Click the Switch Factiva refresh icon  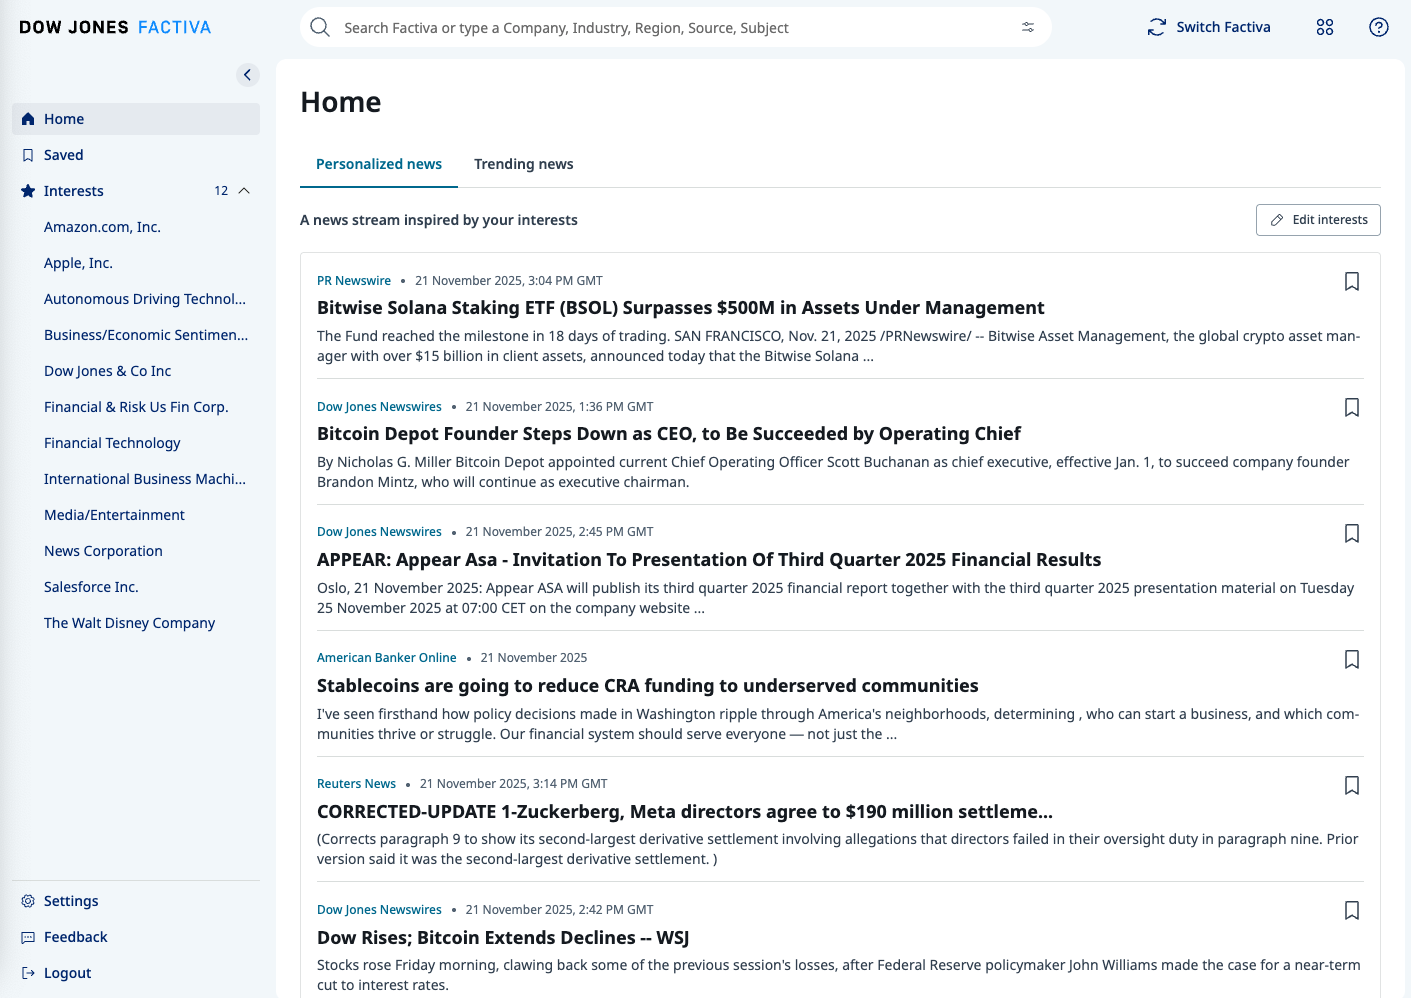point(1157,27)
